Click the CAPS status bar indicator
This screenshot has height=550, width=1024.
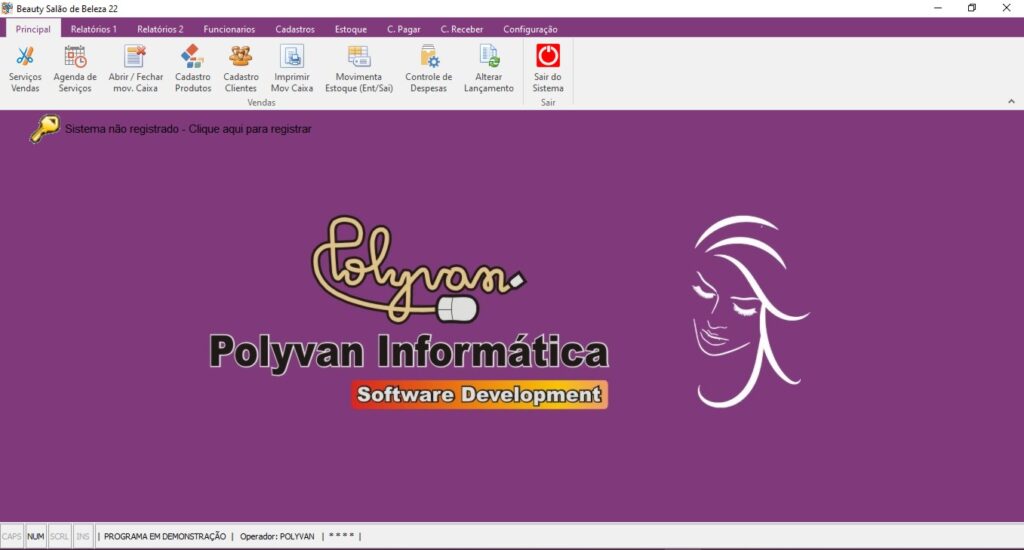pos(12,536)
